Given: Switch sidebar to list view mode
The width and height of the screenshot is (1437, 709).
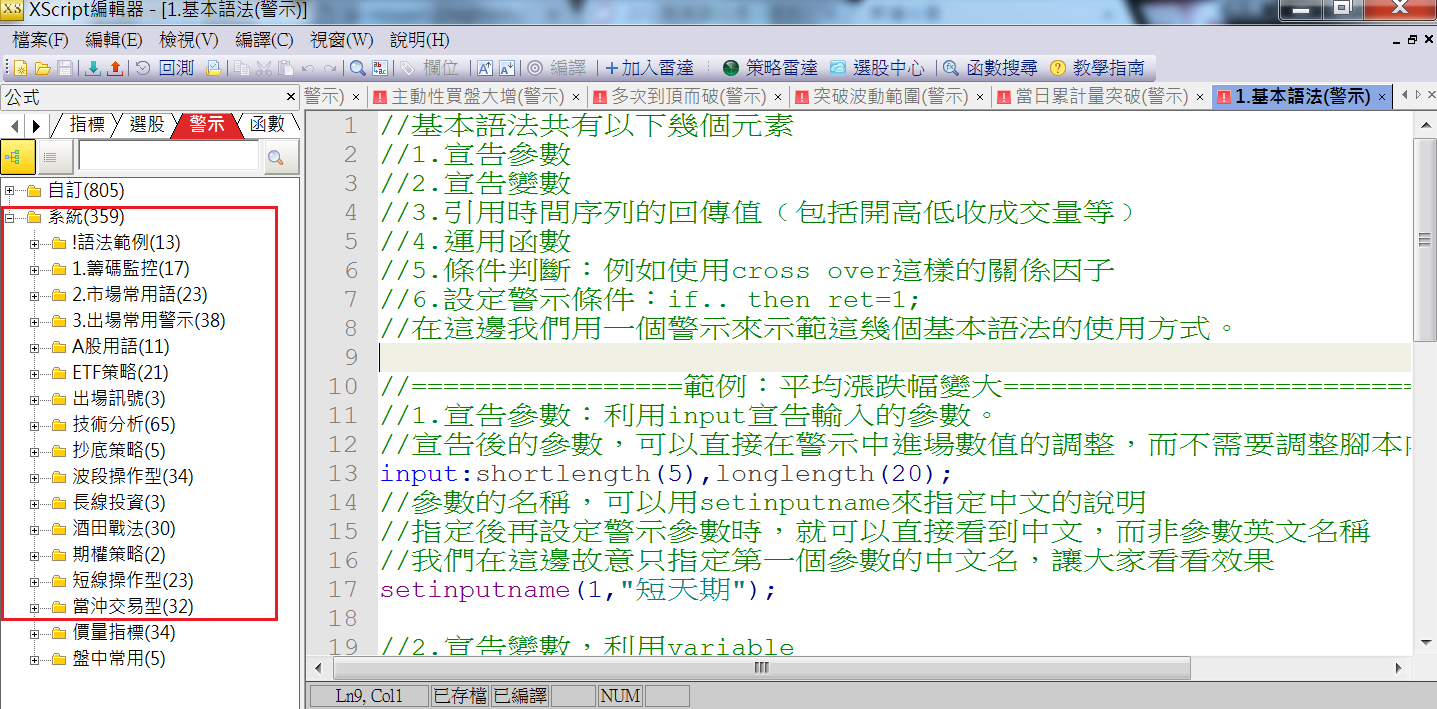Looking at the screenshot, I should pyautogui.click(x=50, y=157).
